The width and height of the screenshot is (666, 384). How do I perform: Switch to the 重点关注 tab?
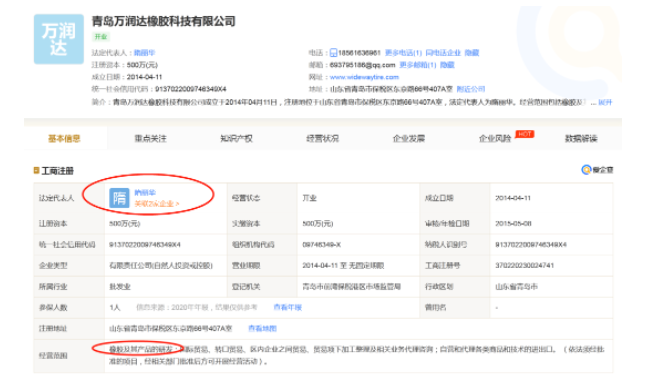150,138
